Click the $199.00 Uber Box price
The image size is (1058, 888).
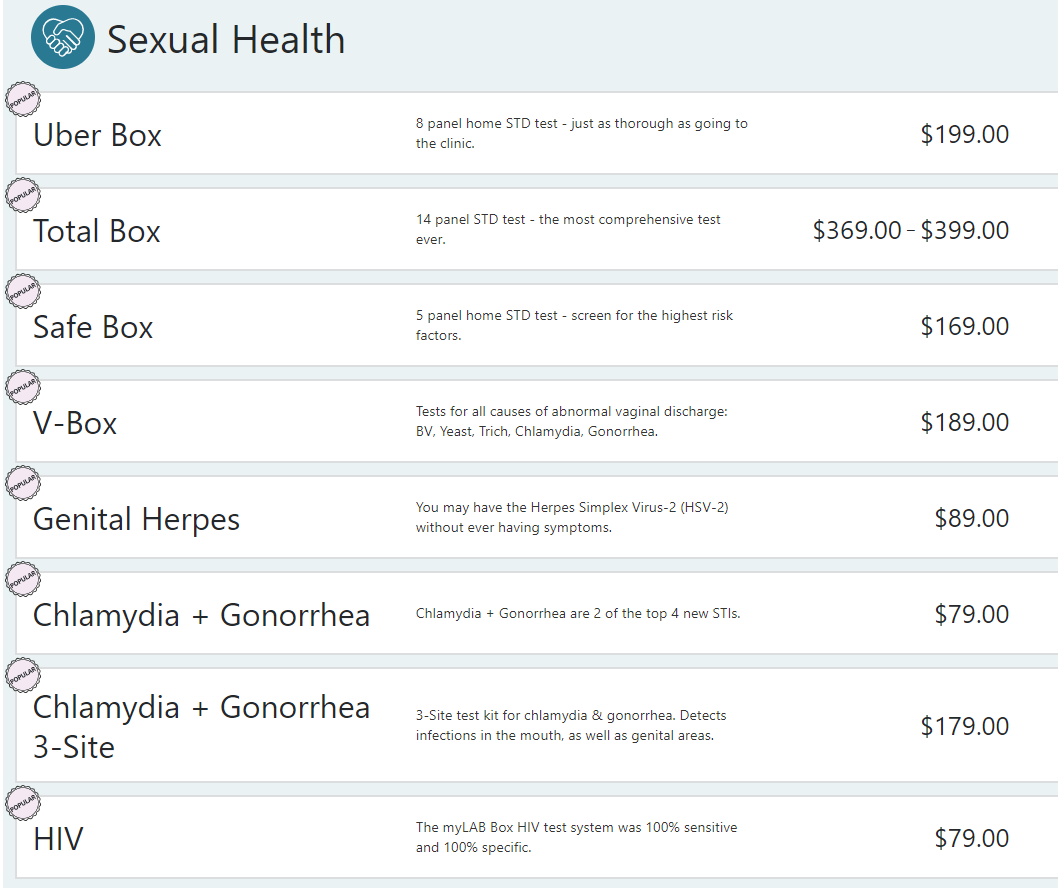pyautogui.click(x=964, y=135)
